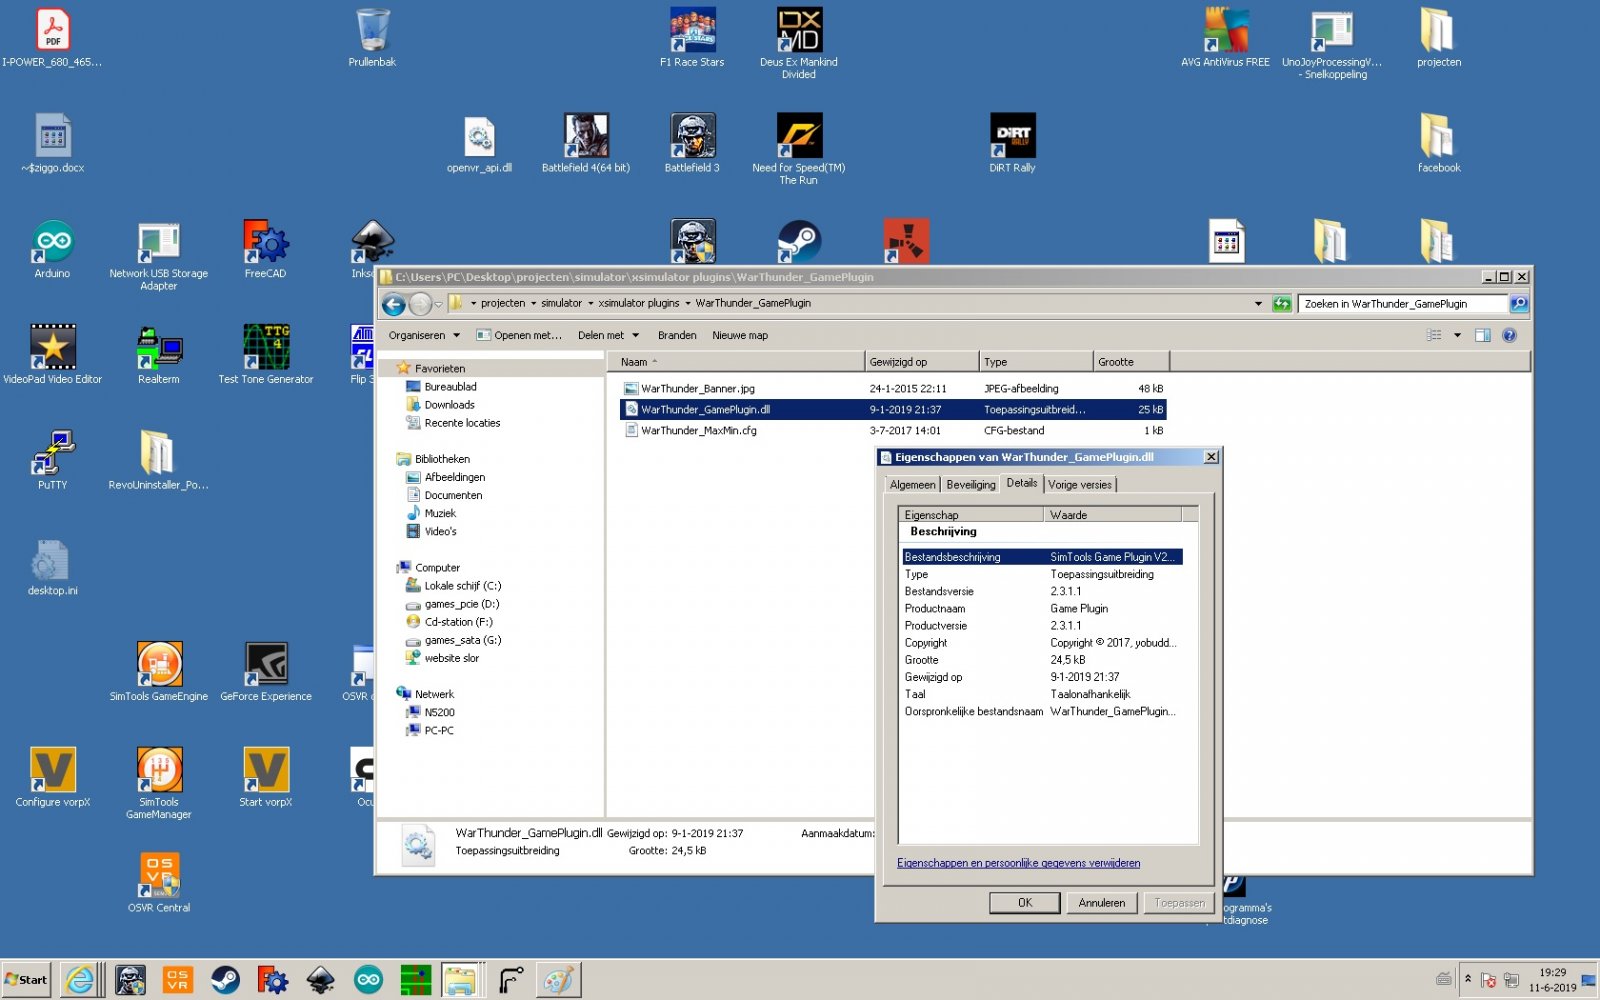Open Arduino from the taskbar

pyautogui.click(x=368, y=980)
